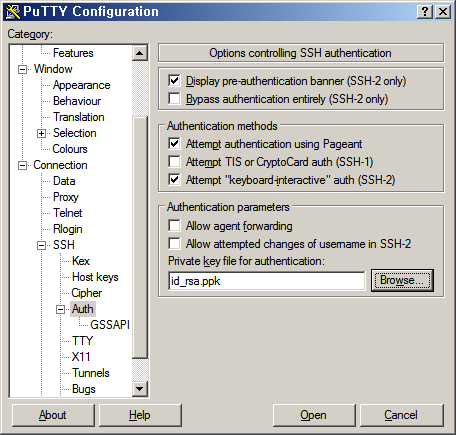Image resolution: width=456 pixels, height=435 pixels.
Task: Toggle Attempt authentication using Pageant
Action: [x=175, y=144]
